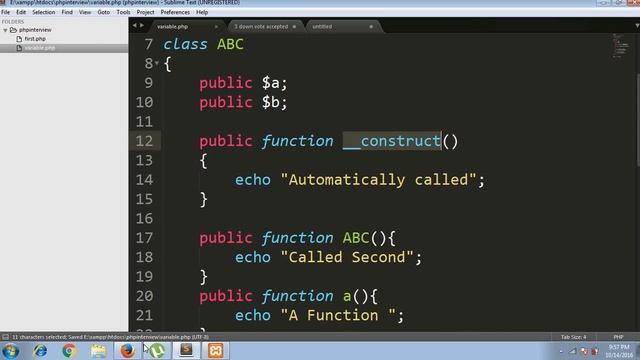Screen dimensions: 640x360
Task: Open the Selection menu
Action: tap(44, 12)
